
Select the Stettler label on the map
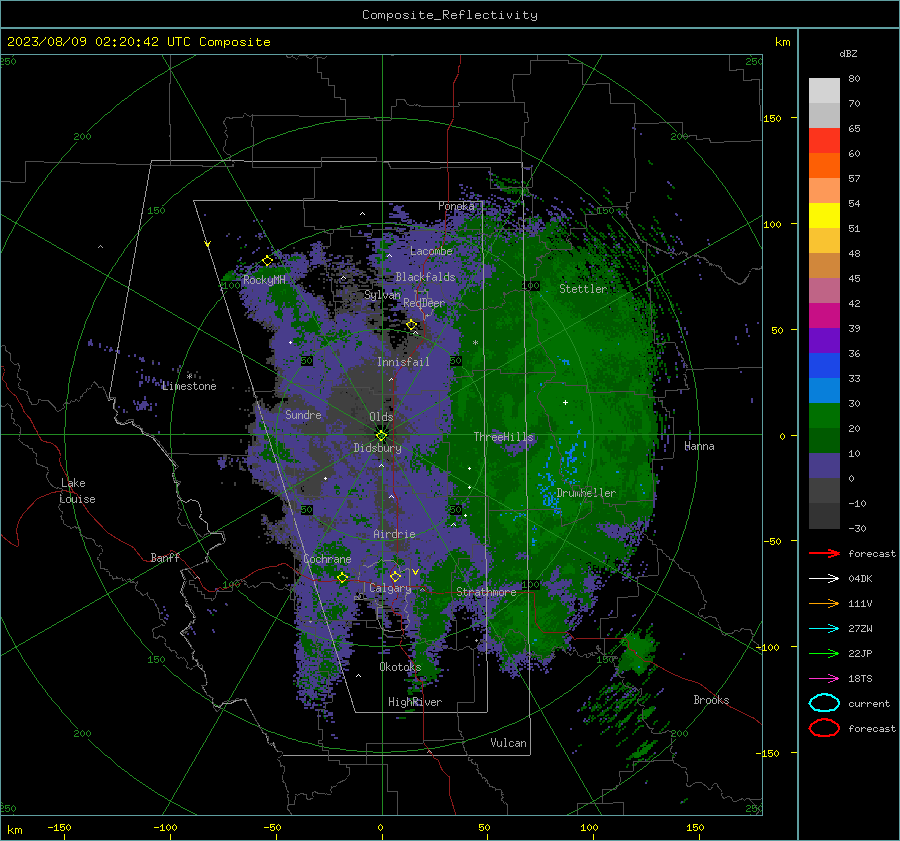pos(583,289)
